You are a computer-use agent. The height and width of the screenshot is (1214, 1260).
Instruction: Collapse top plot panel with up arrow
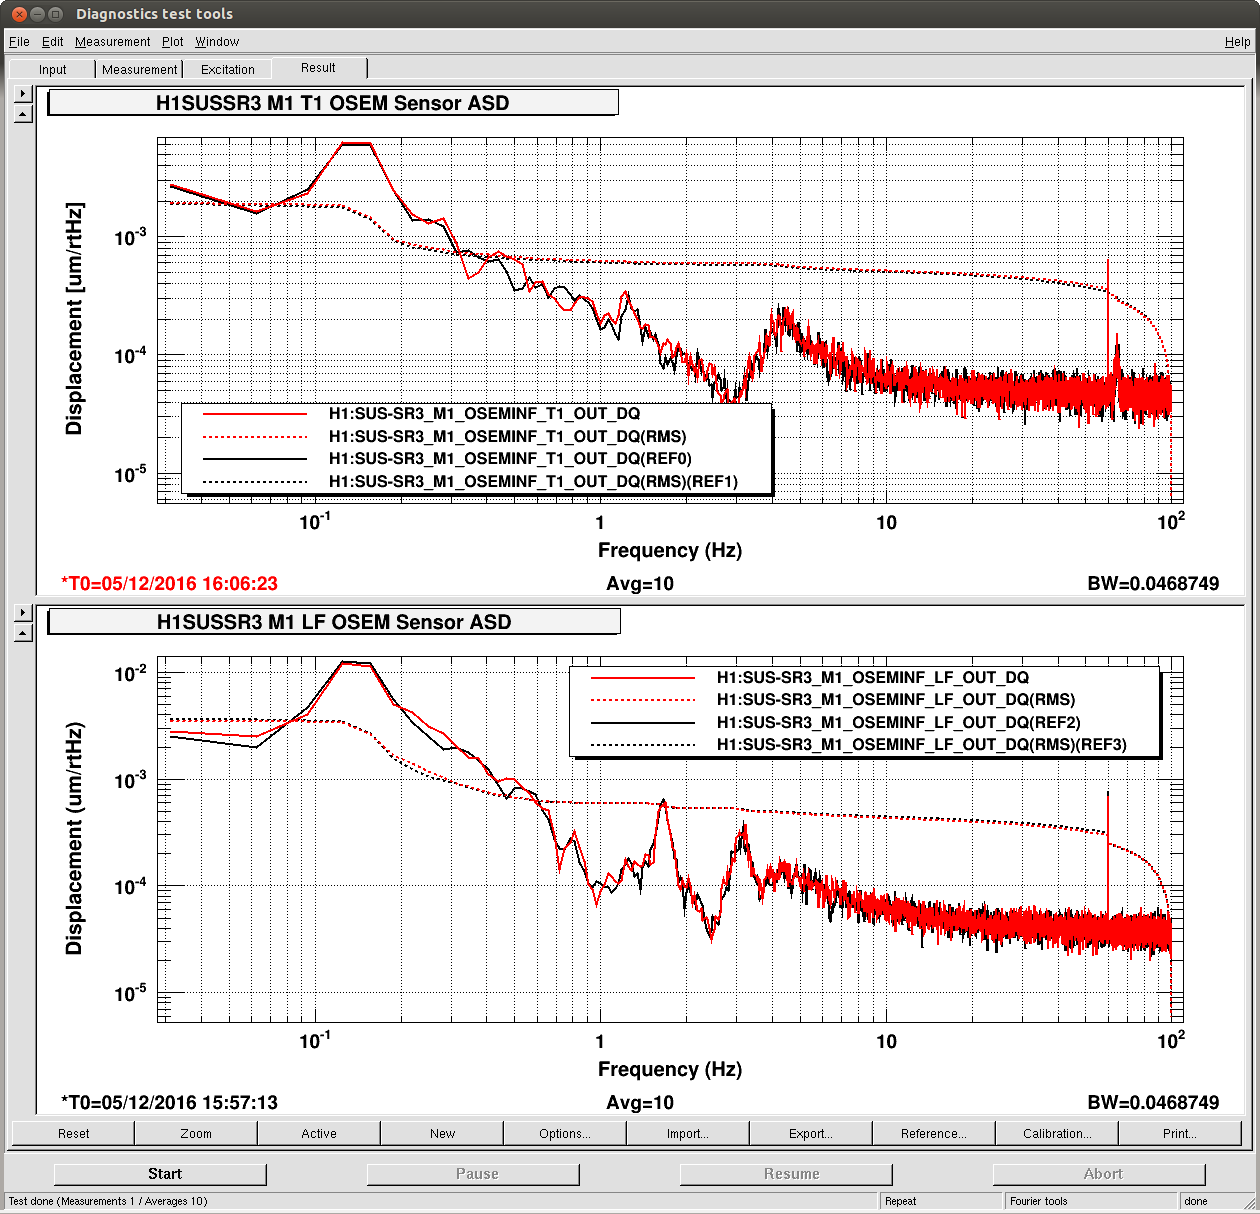tap(23, 114)
